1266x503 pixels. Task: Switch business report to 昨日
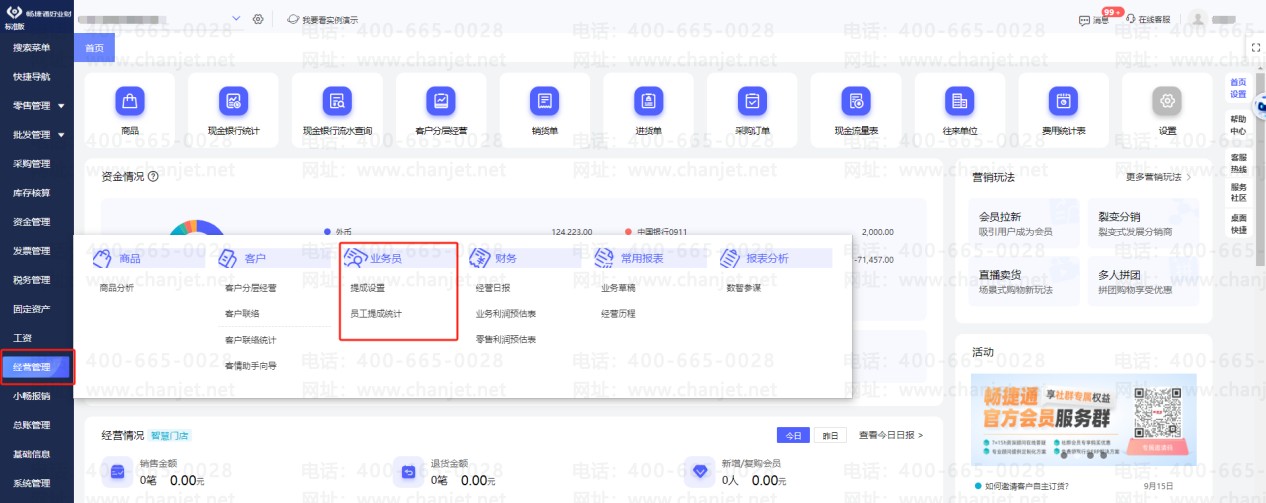point(826,435)
